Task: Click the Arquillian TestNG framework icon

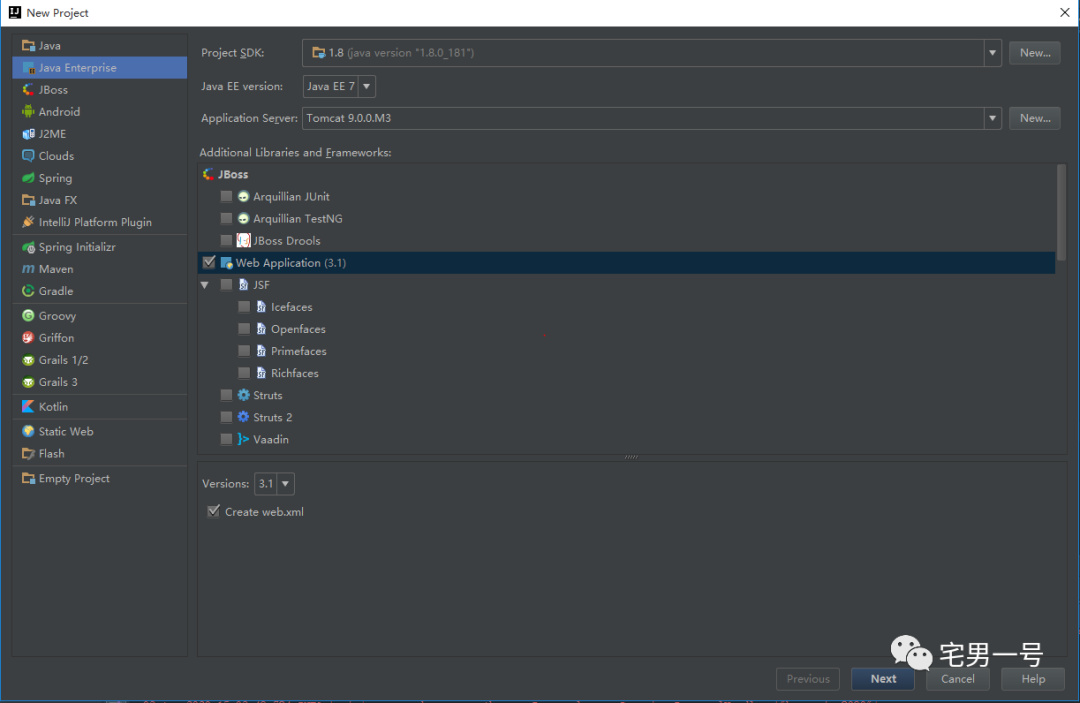Action: (243, 218)
